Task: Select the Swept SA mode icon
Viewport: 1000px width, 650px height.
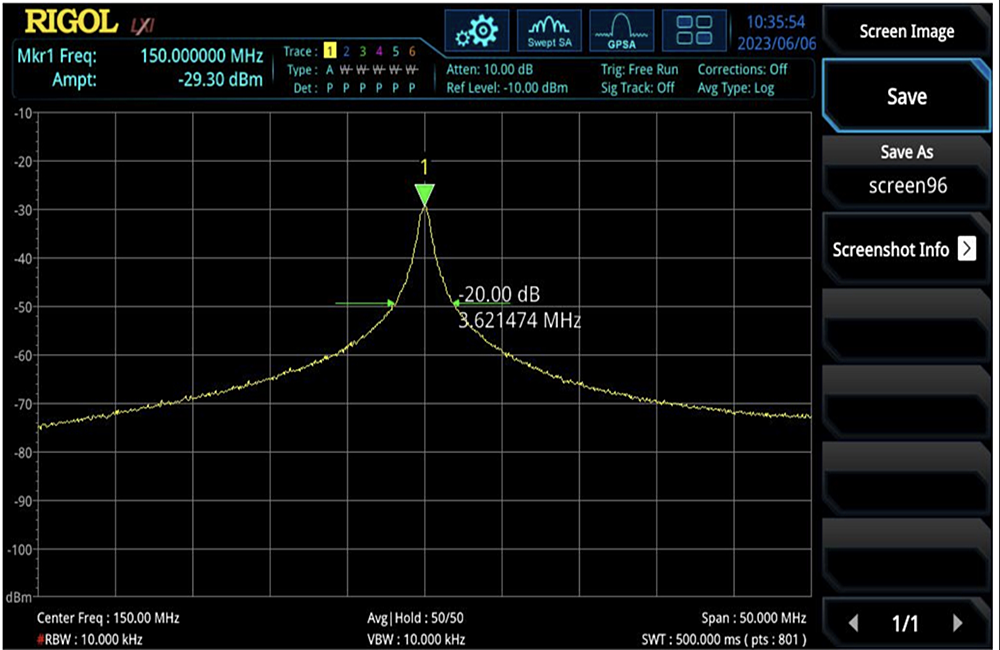Action: click(549, 31)
